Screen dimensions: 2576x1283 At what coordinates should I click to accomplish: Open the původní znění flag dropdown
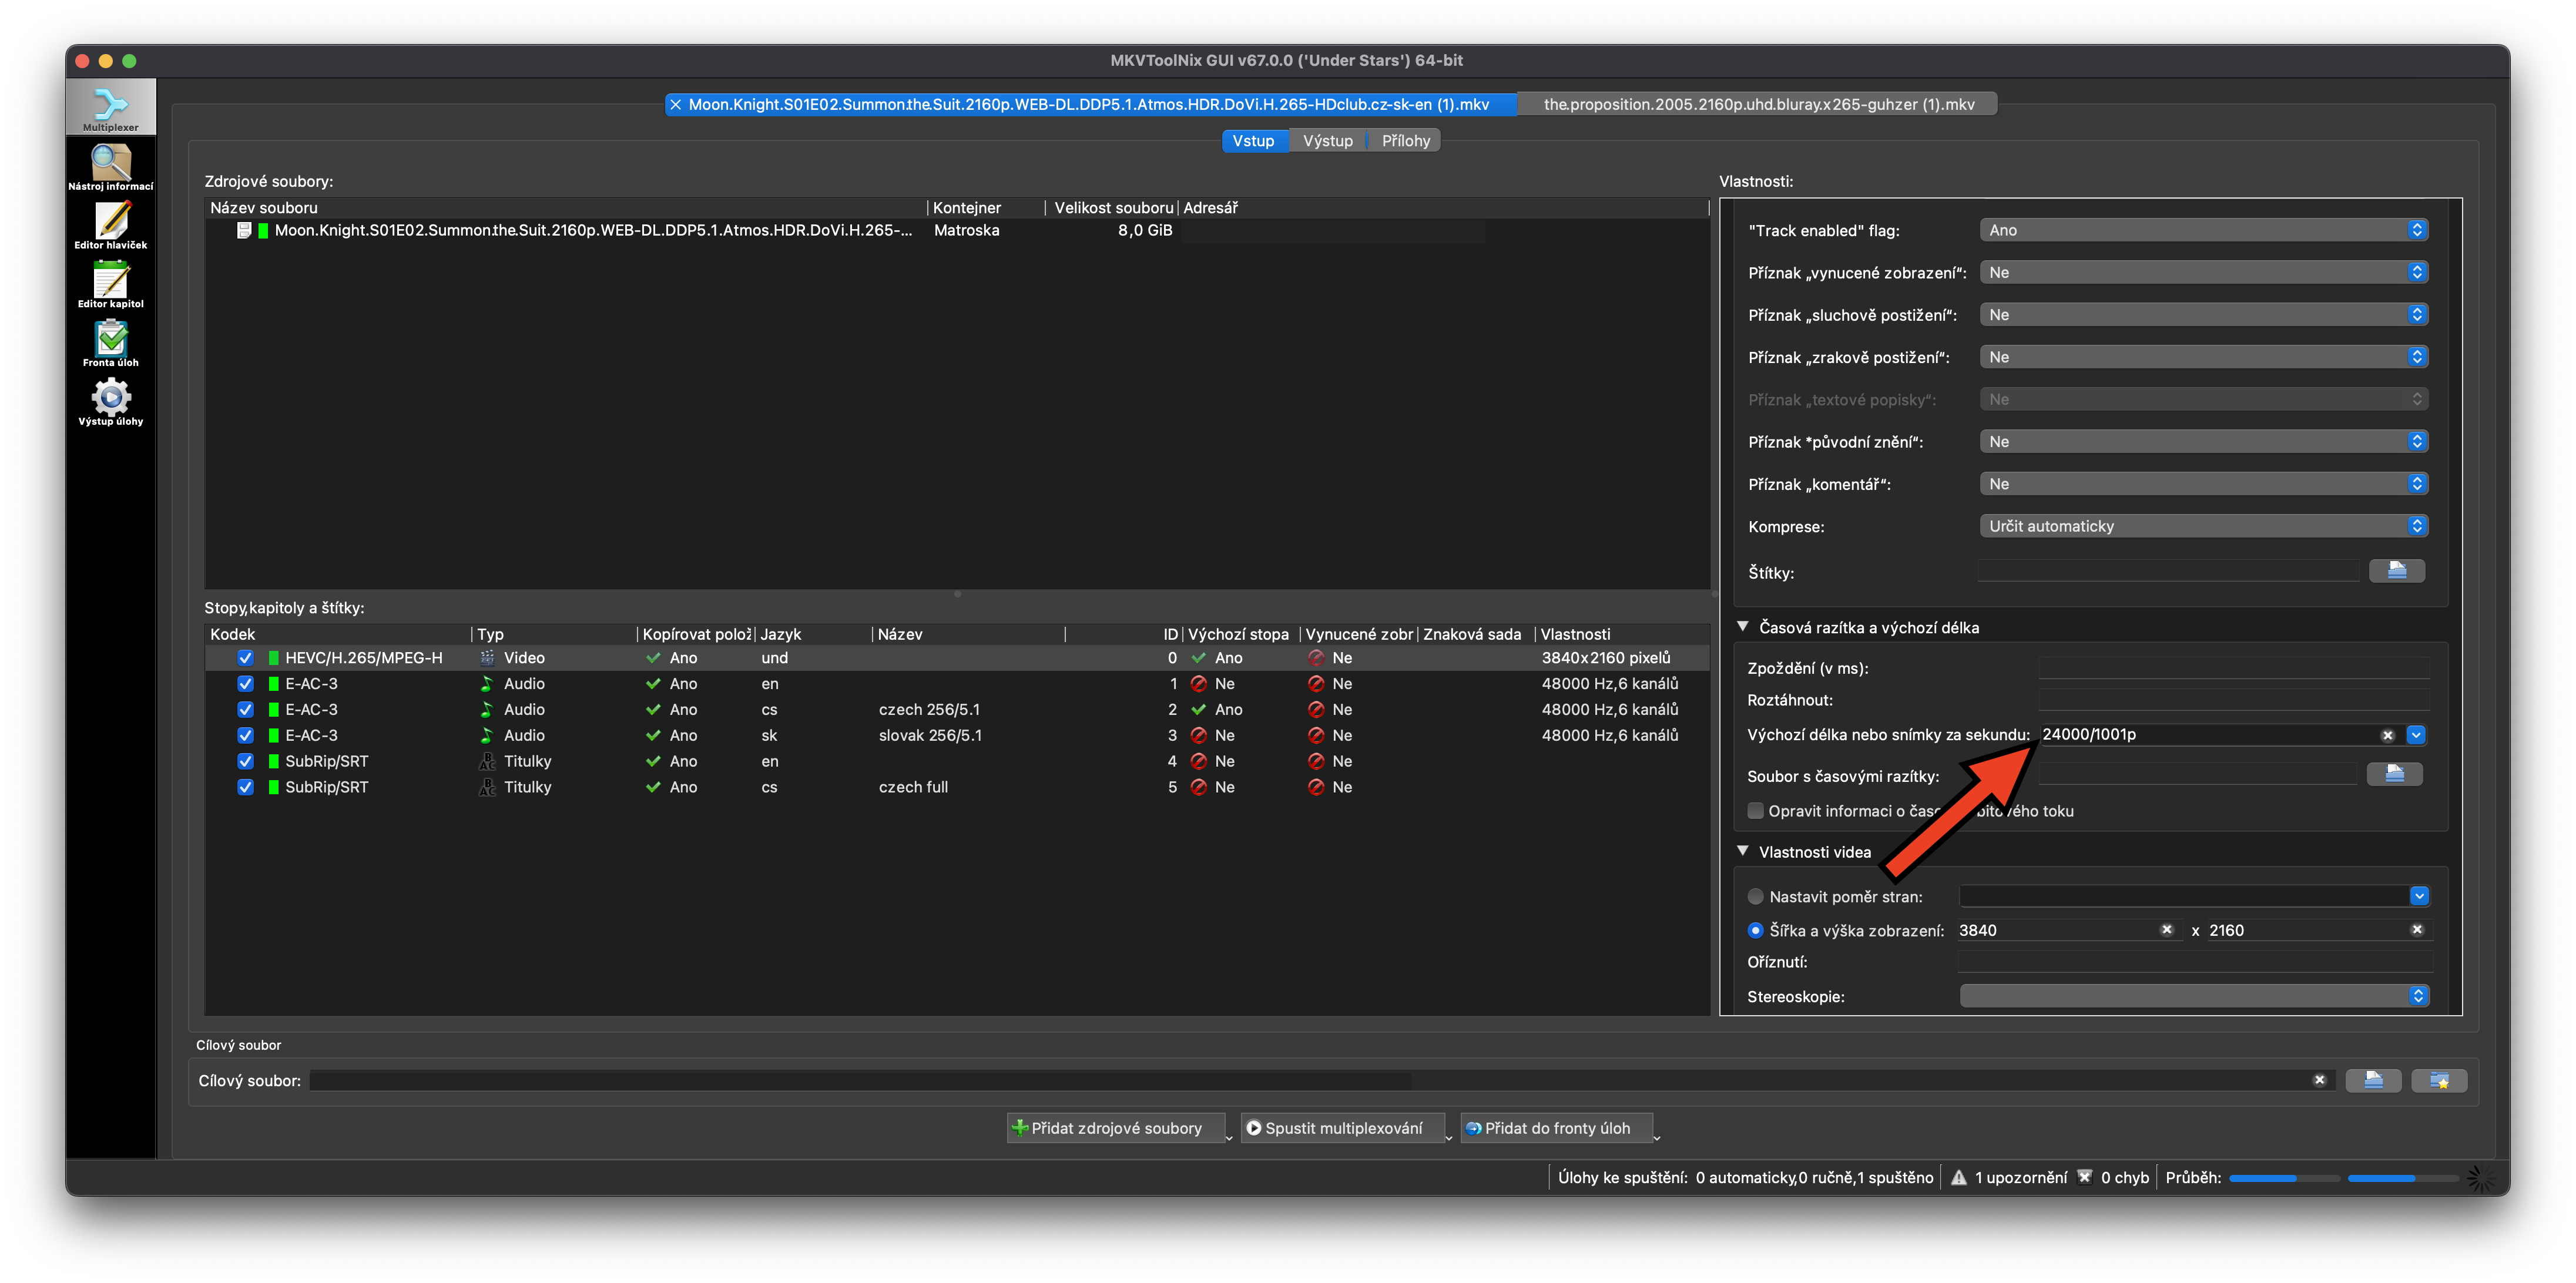2204,442
